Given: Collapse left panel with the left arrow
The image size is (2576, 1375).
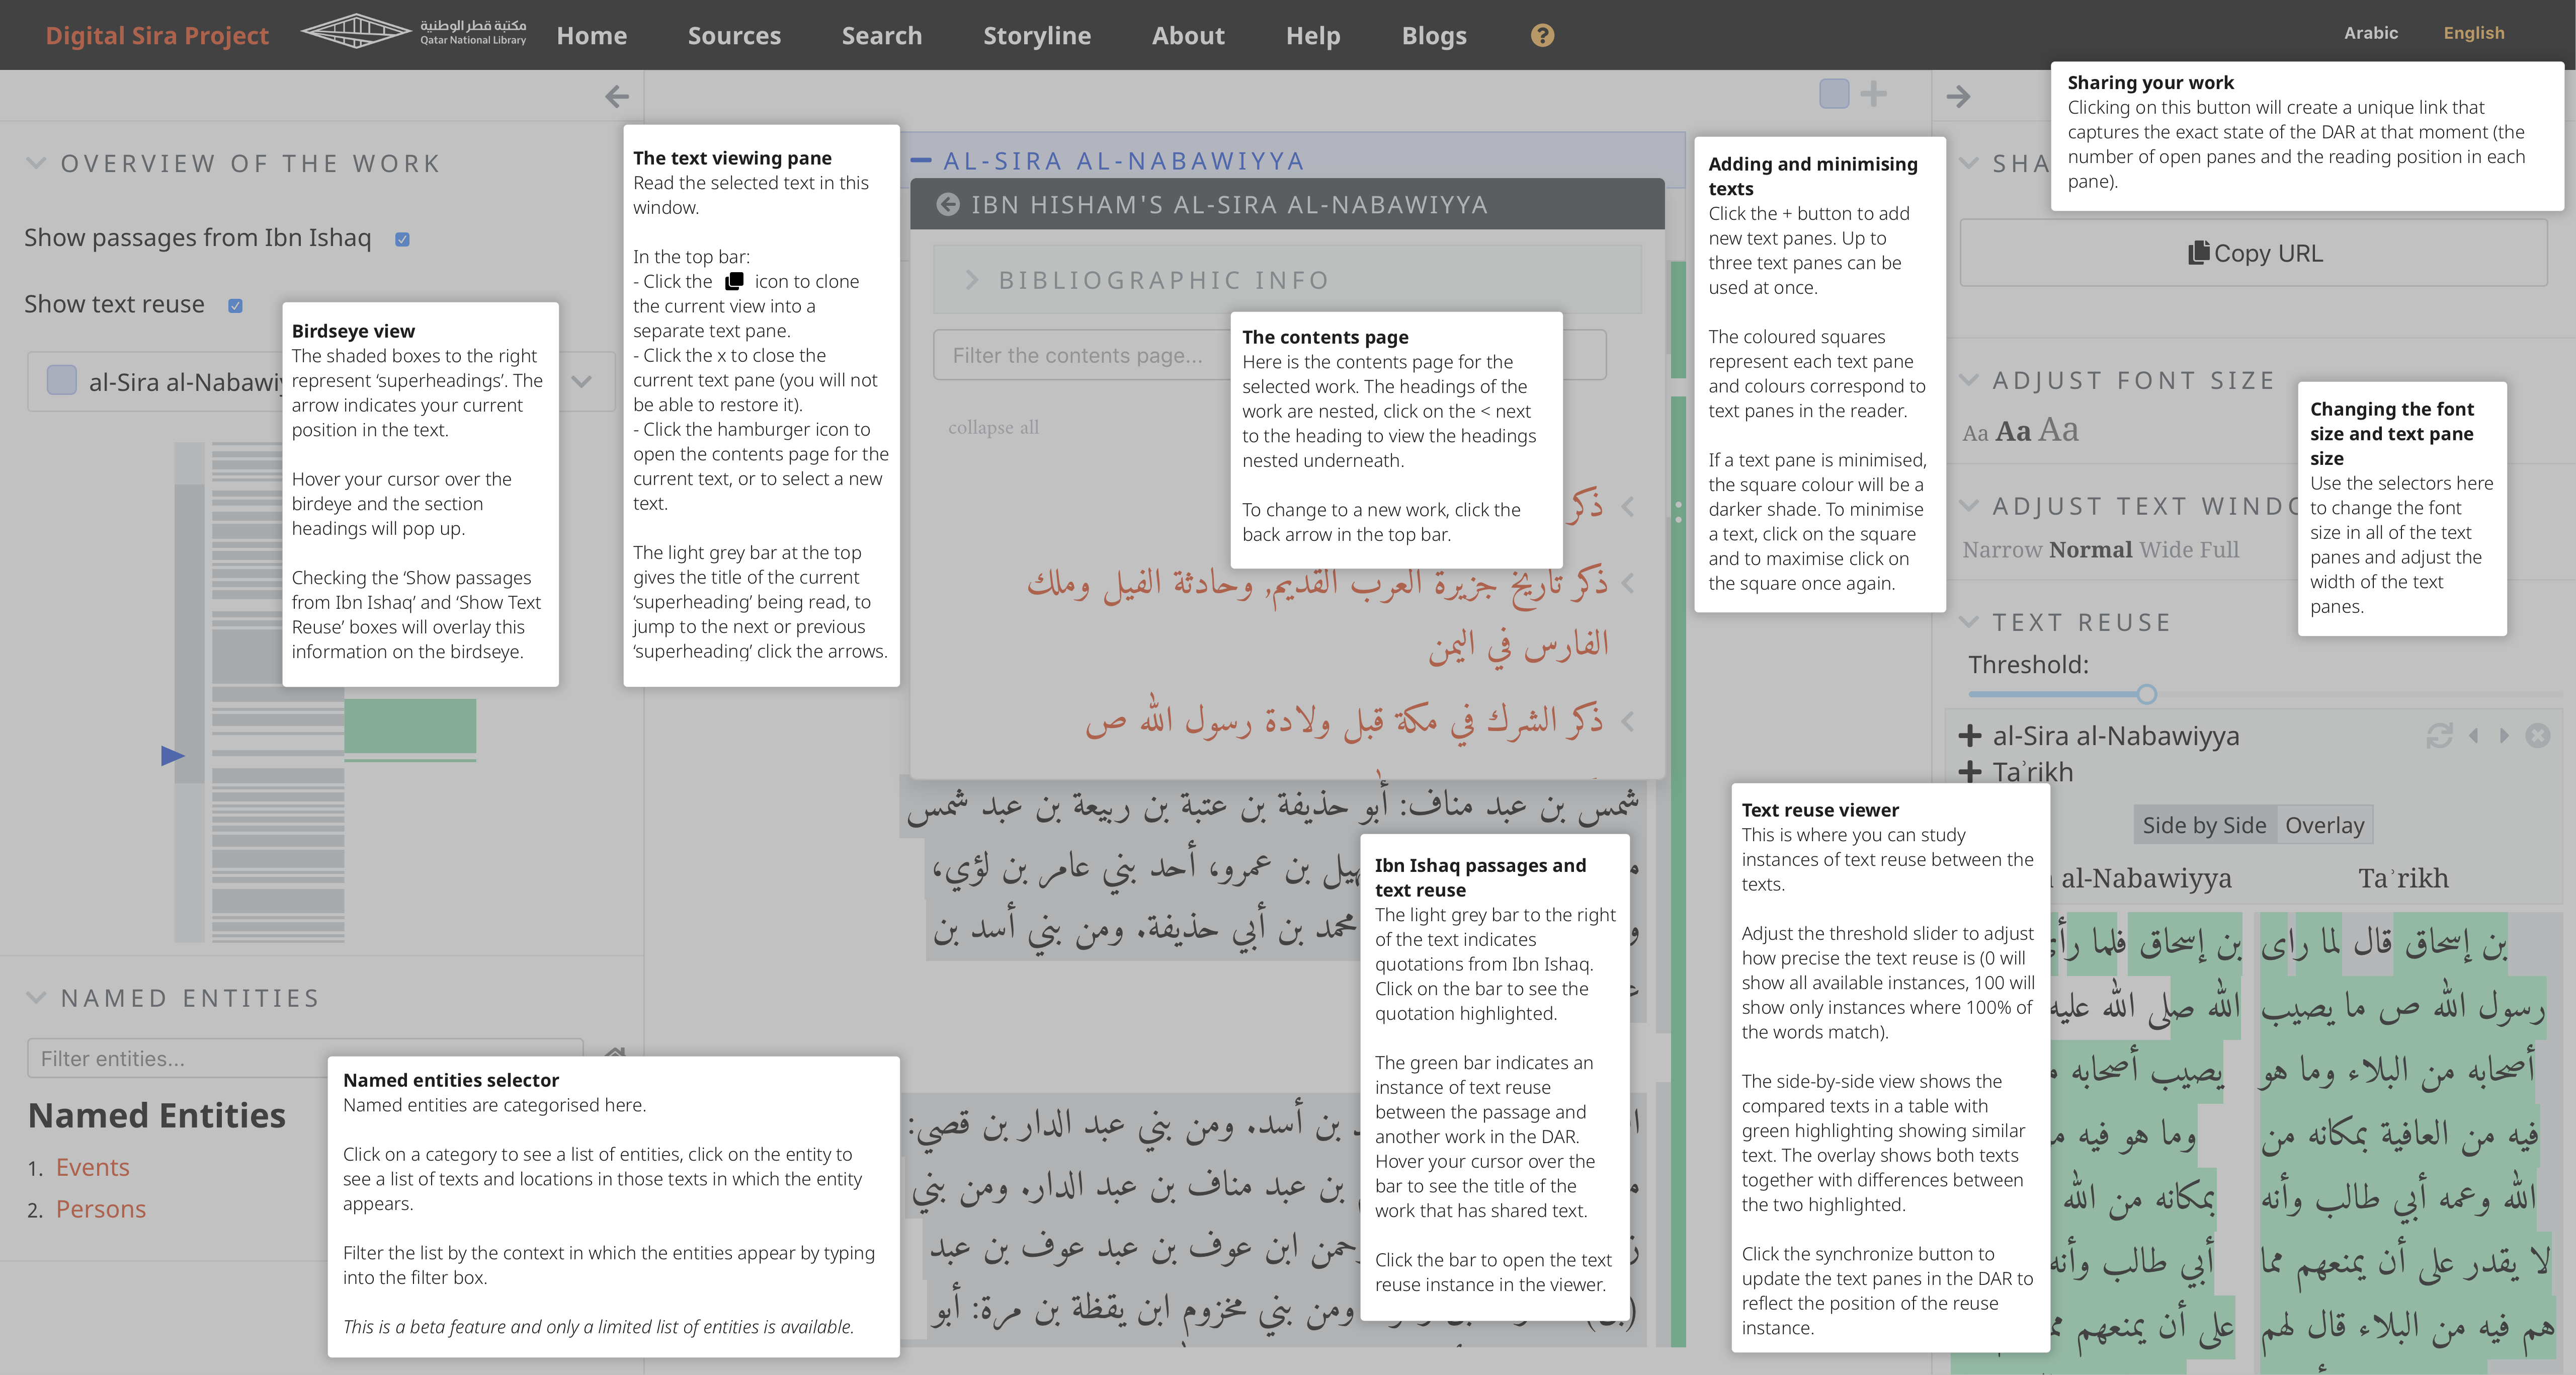Looking at the screenshot, I should pos(617,96).
